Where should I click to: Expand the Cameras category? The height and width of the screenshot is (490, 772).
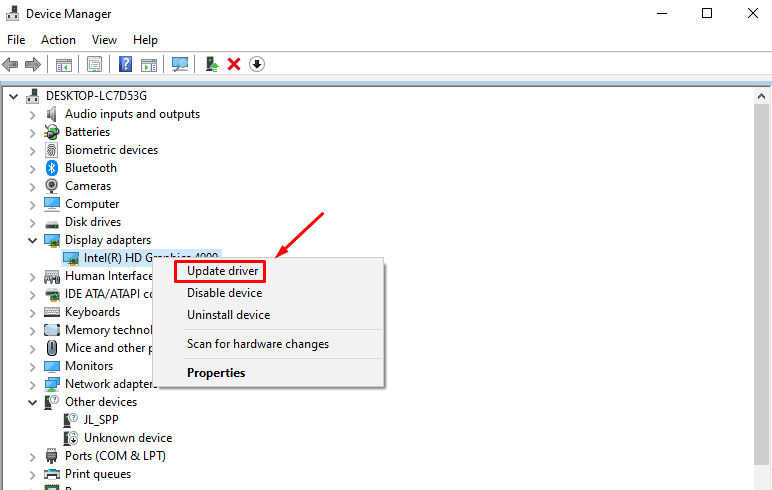pos(32,187)
